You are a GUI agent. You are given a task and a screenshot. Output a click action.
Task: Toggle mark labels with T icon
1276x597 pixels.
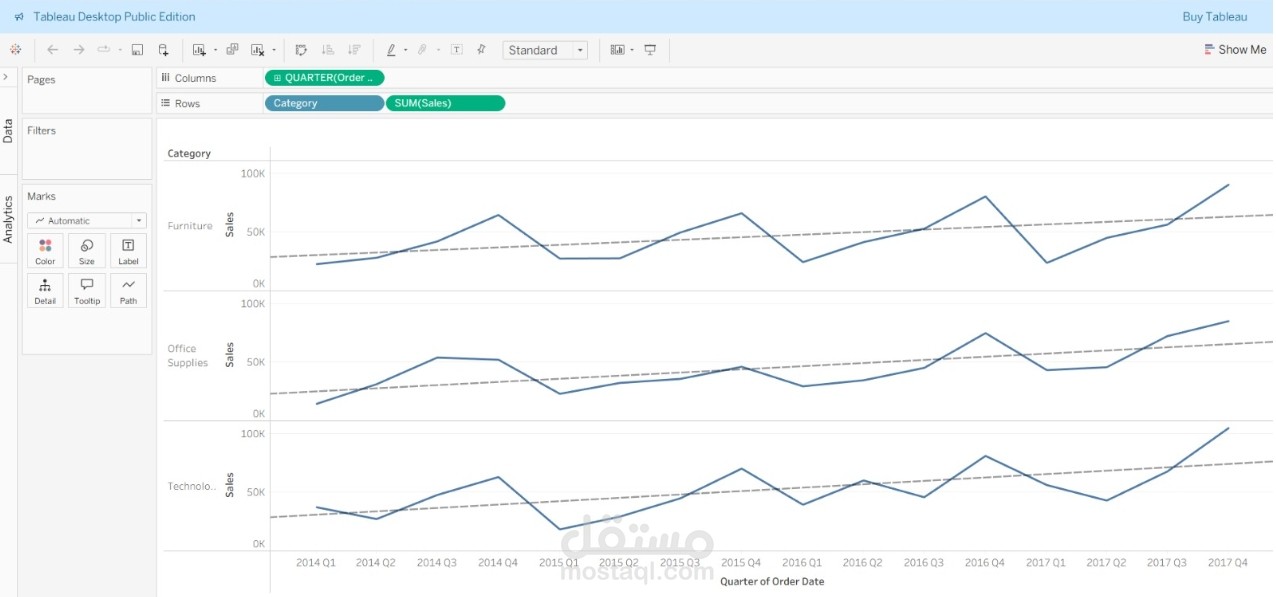[456, 49]
